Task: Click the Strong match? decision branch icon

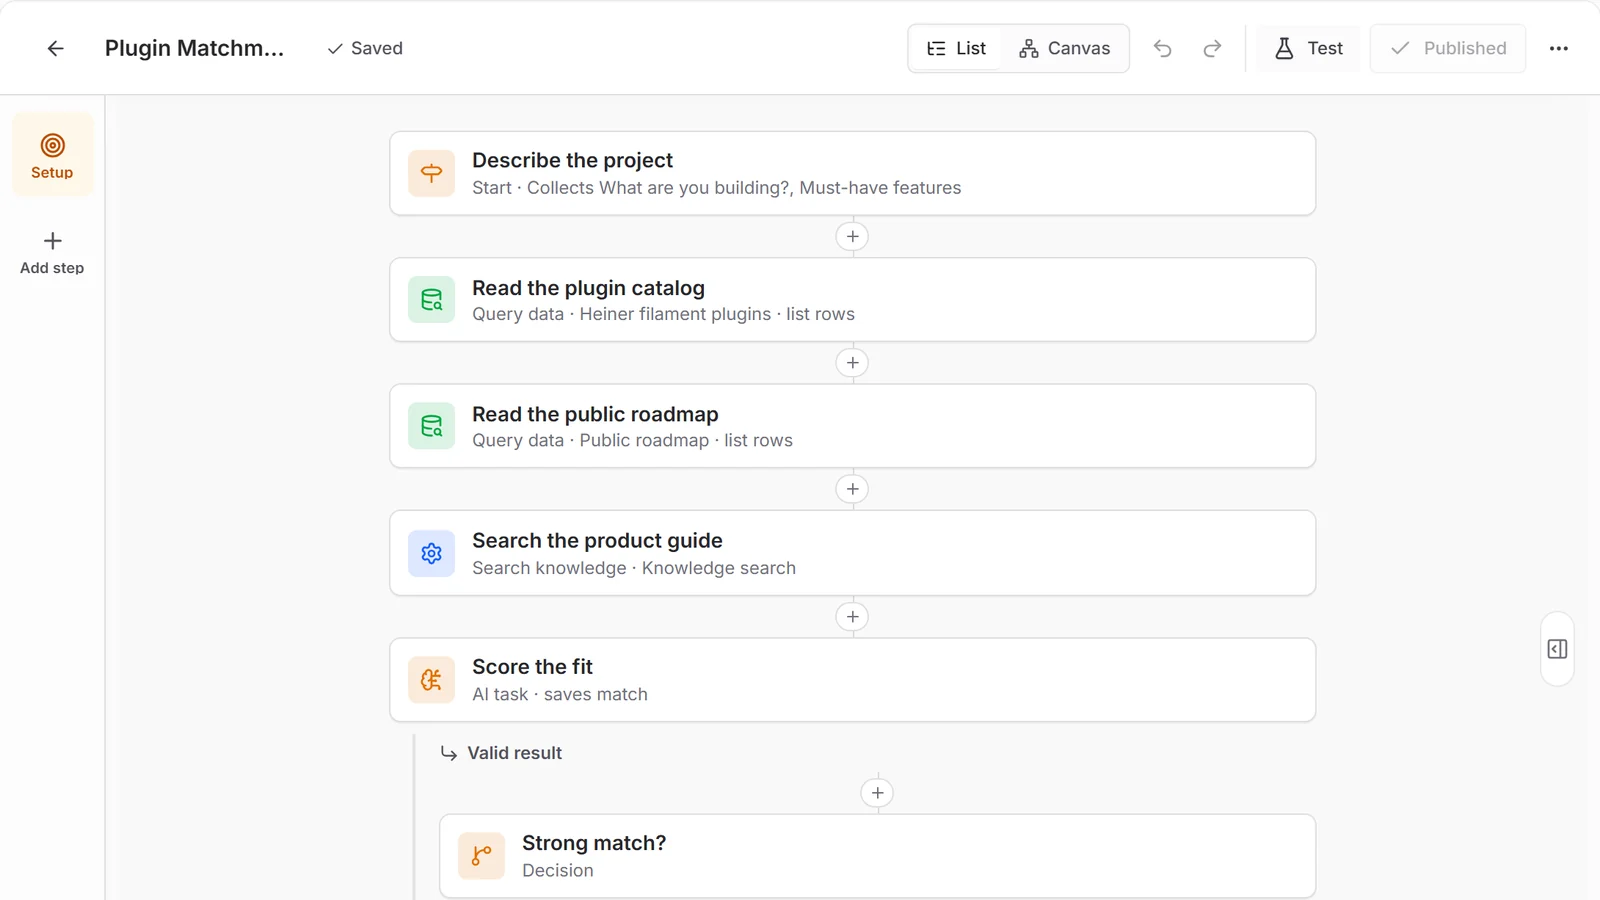Action: coord(482,856)
